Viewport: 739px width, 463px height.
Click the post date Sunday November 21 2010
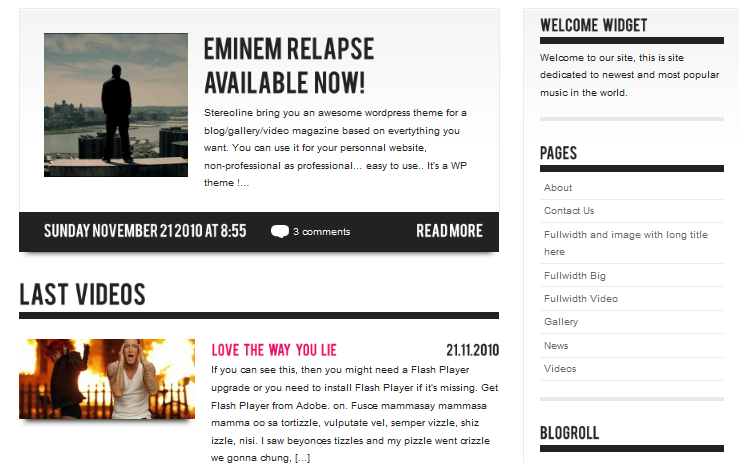coord(145,231)
